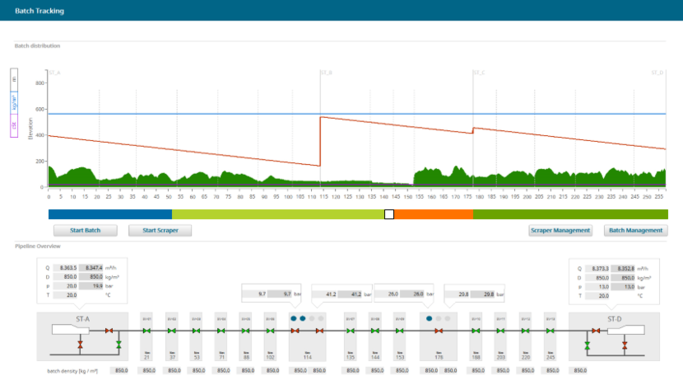Open Batch Management
Viewport: 683px width, 385px height.
(x=636, y=230)
